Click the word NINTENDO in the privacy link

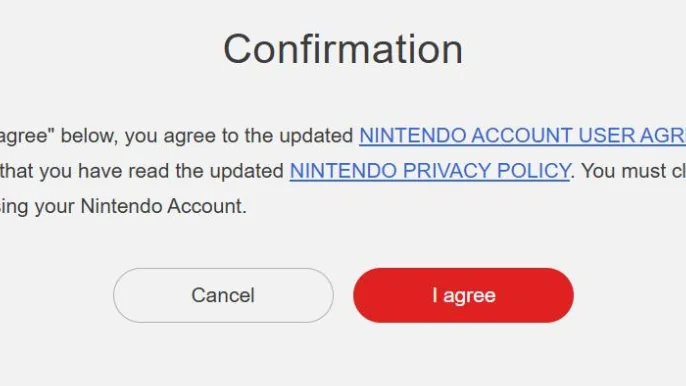[343, 171]
